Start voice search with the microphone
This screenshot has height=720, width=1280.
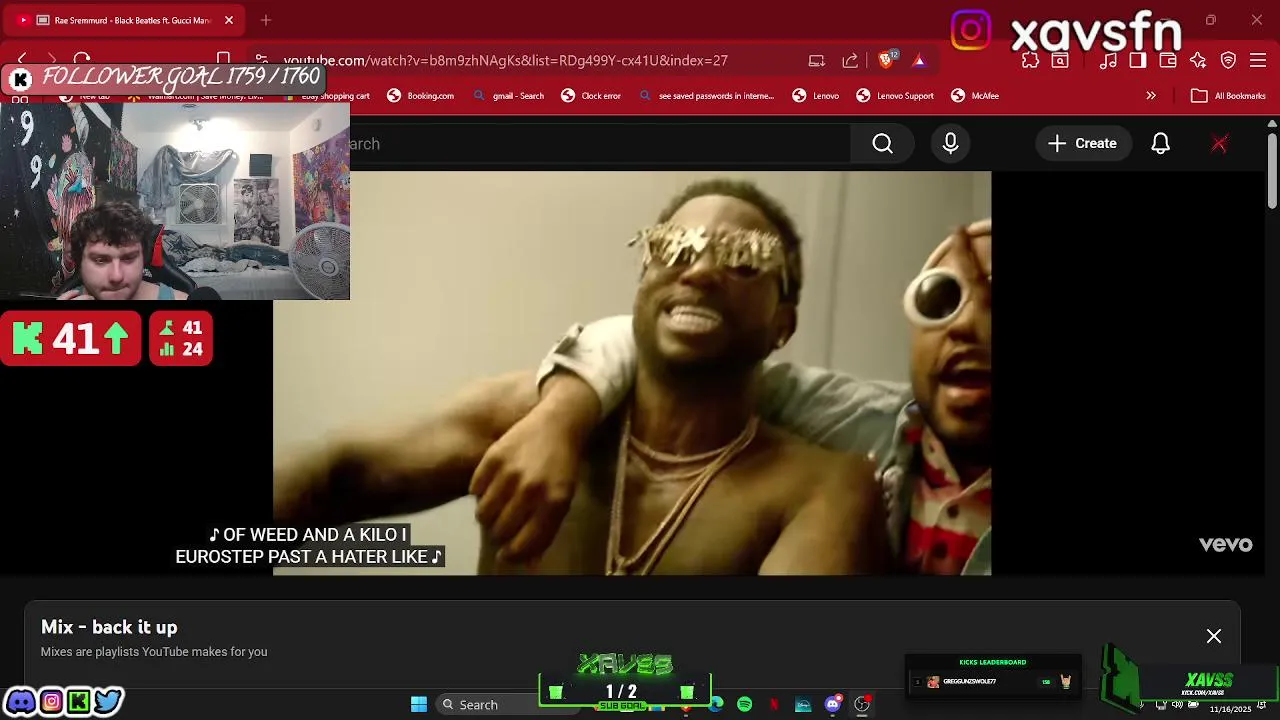(951, 144)
